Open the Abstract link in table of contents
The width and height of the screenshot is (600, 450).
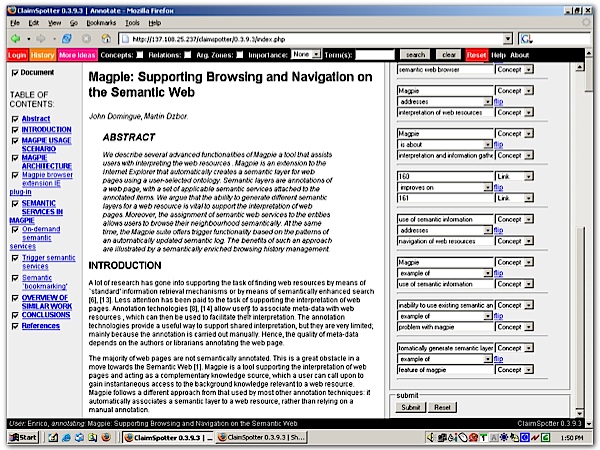(x=36, y=119)
